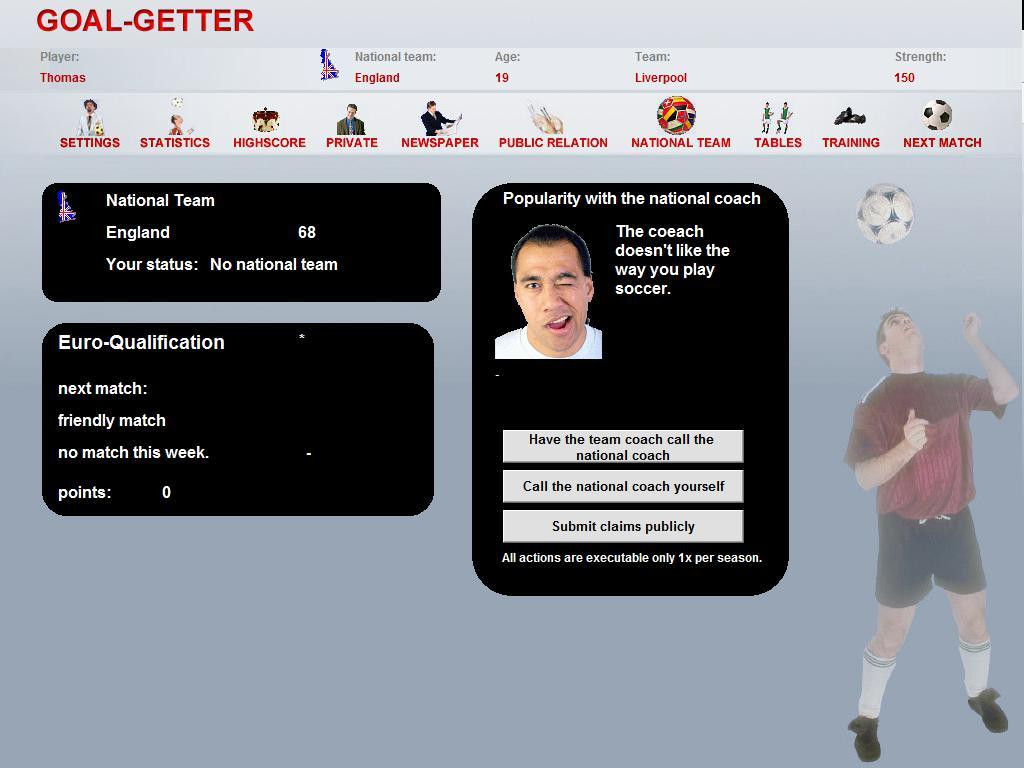This screenshot has width=1024, height=768.
Task: Open the Newspaper reader icon
Action: pos(441,118)
